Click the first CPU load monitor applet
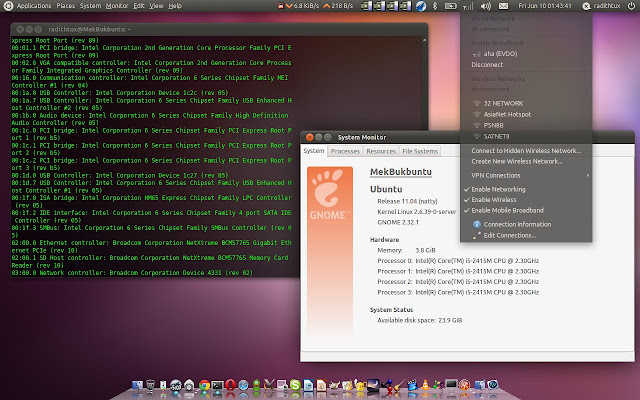640x400 pixels. [x=367, y=6]
